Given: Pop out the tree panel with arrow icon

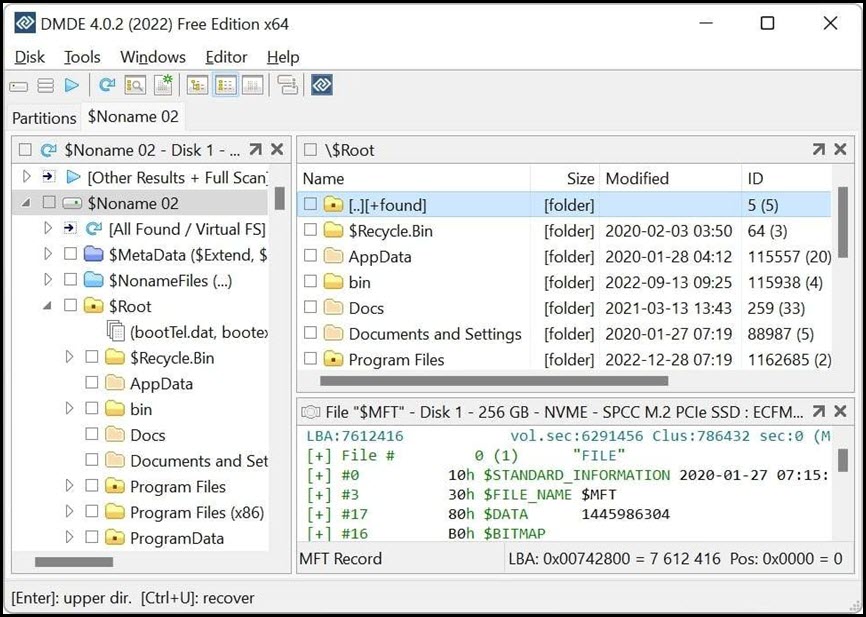Looking at the screenshot, I should pos(255,149).
